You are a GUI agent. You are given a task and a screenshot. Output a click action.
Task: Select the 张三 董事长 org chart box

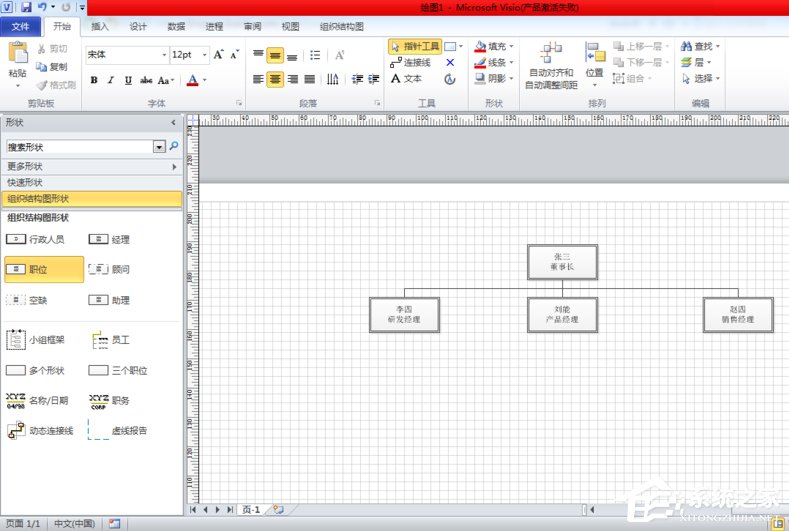tap(562, 262)
